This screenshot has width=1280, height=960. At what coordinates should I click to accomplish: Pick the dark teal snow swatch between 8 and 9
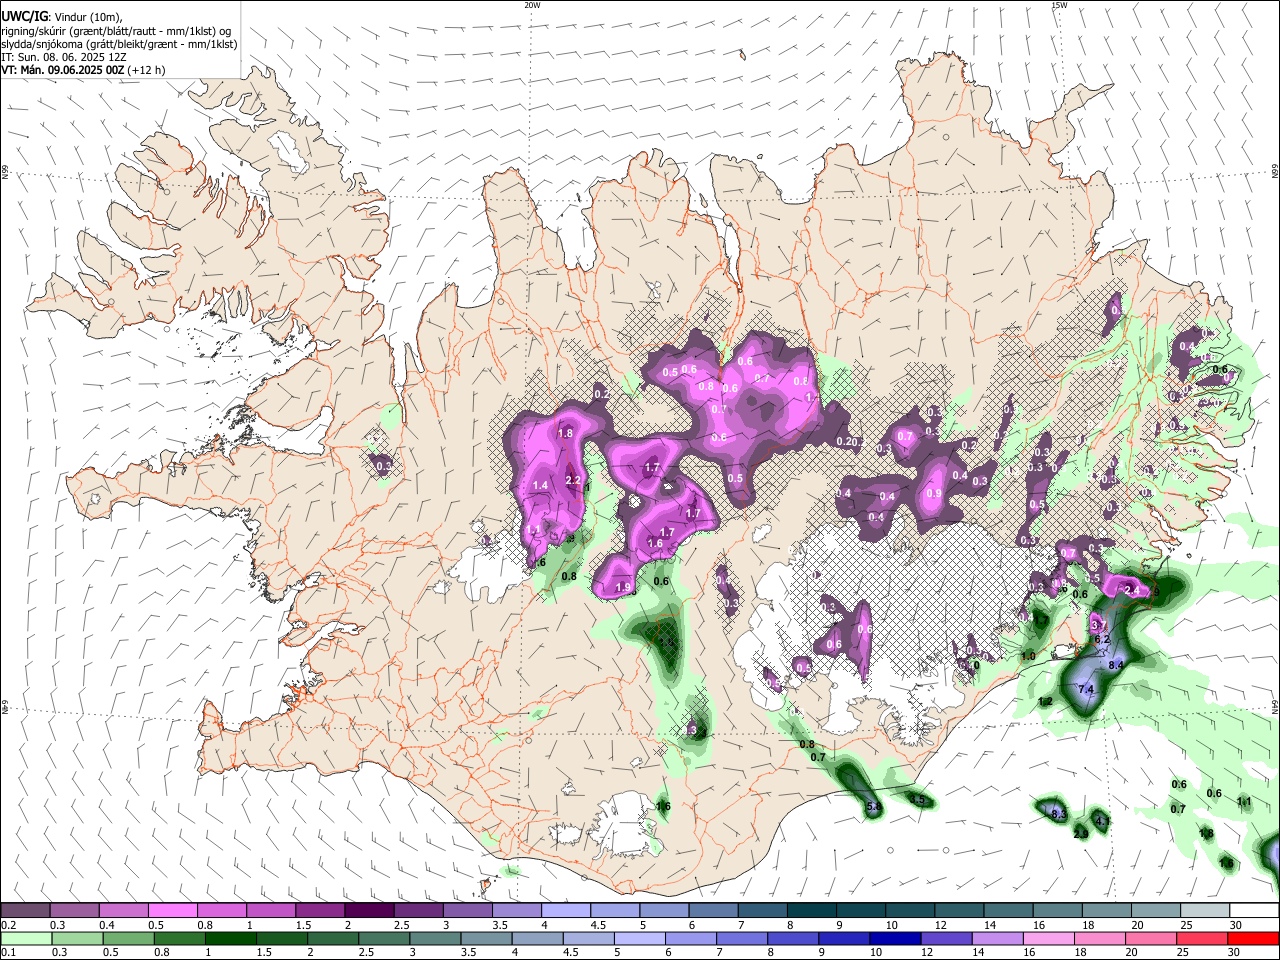point(810,911)
